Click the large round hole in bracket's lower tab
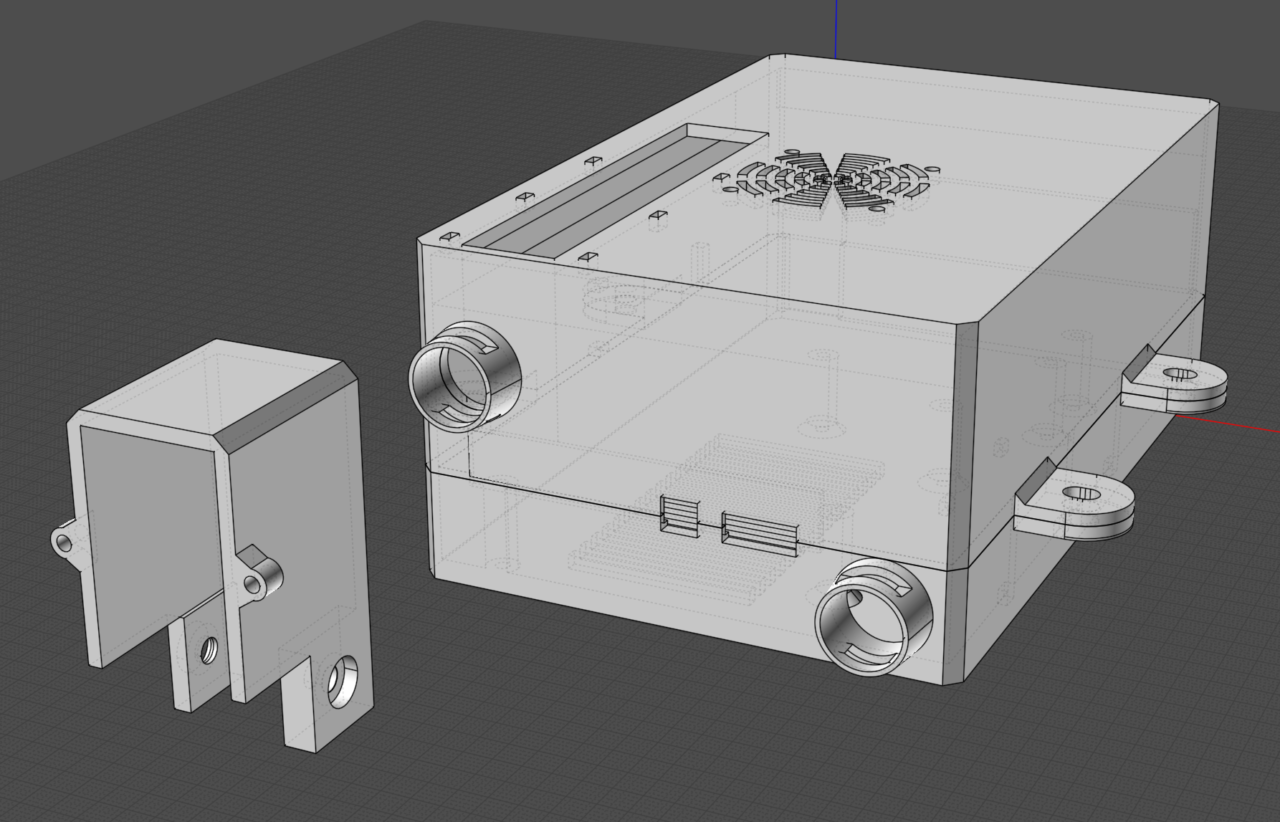 point(342,681)
